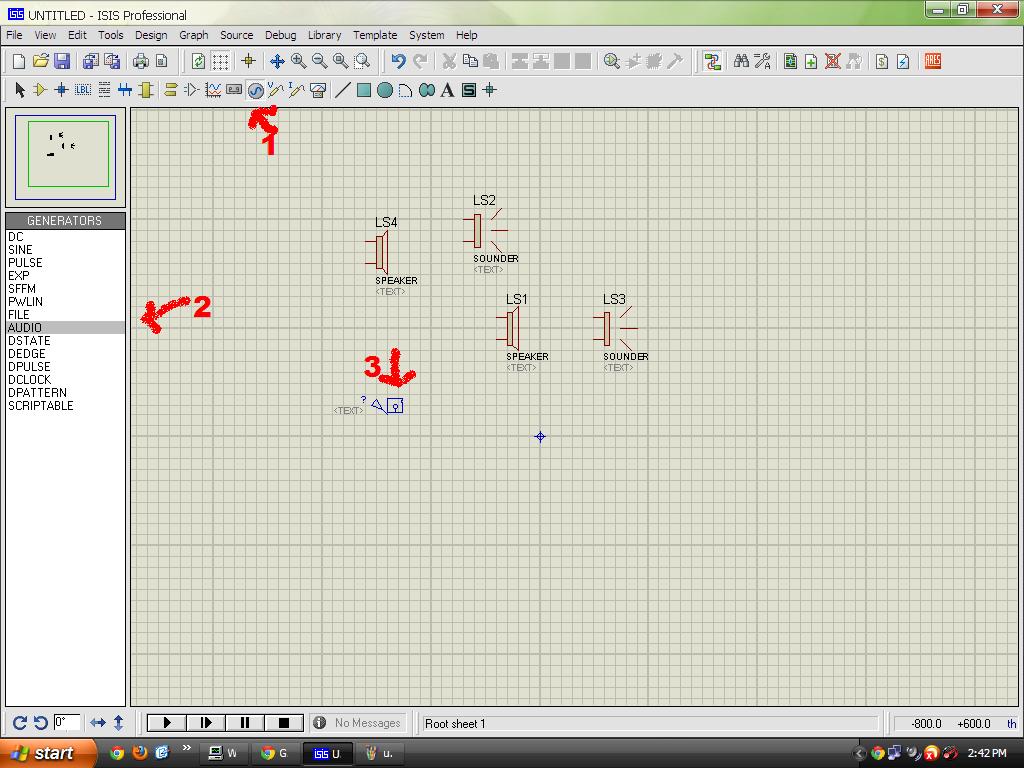Open the Design menu

(151, 35)
